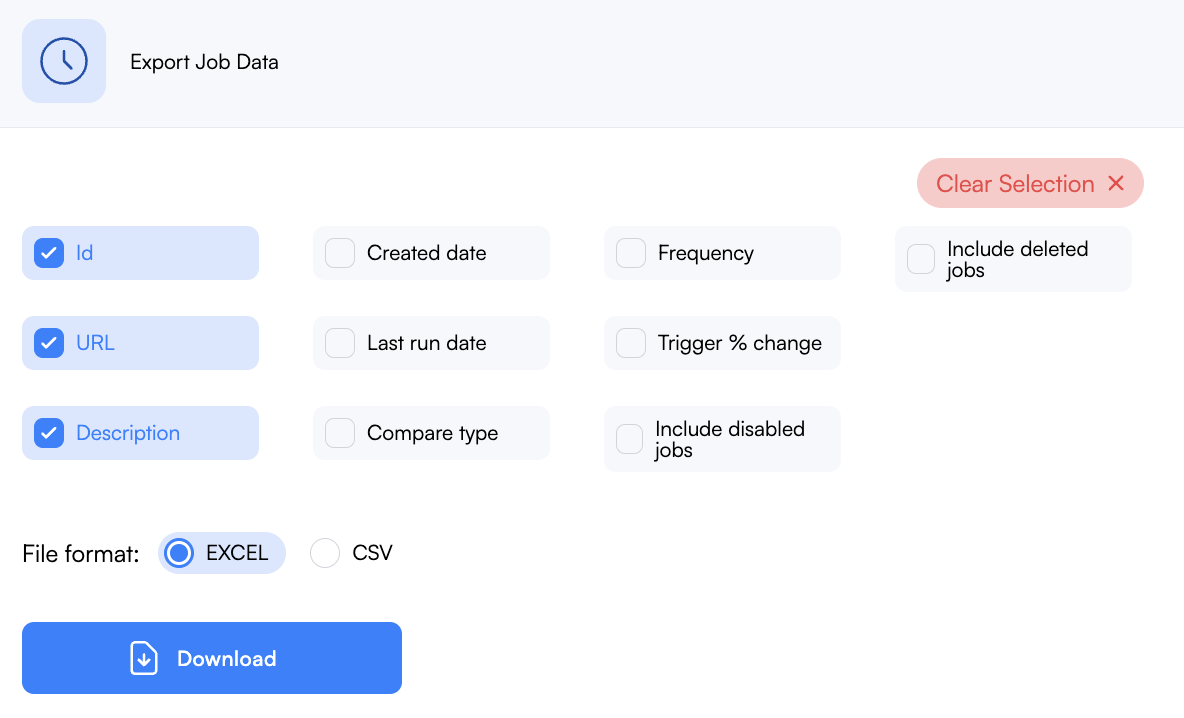
Task: Tick the Trigger % change checkbox
Action: [x=631, y=343]
